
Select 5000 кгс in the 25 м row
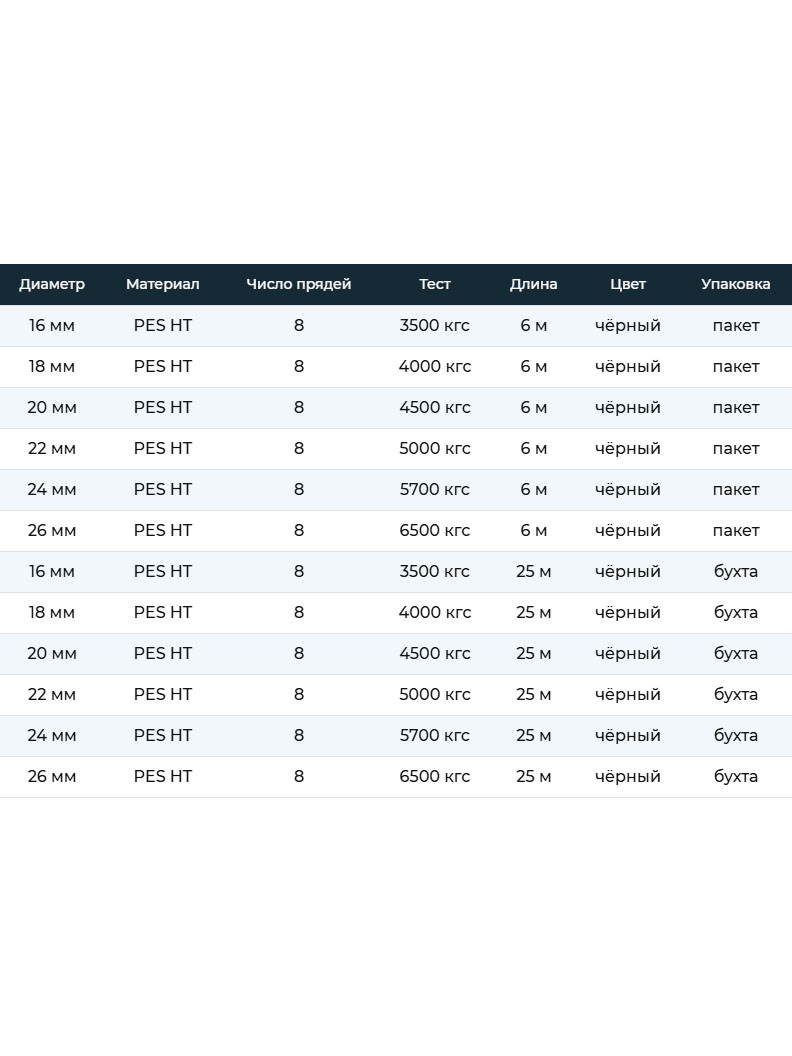click(x=434, y=695)
